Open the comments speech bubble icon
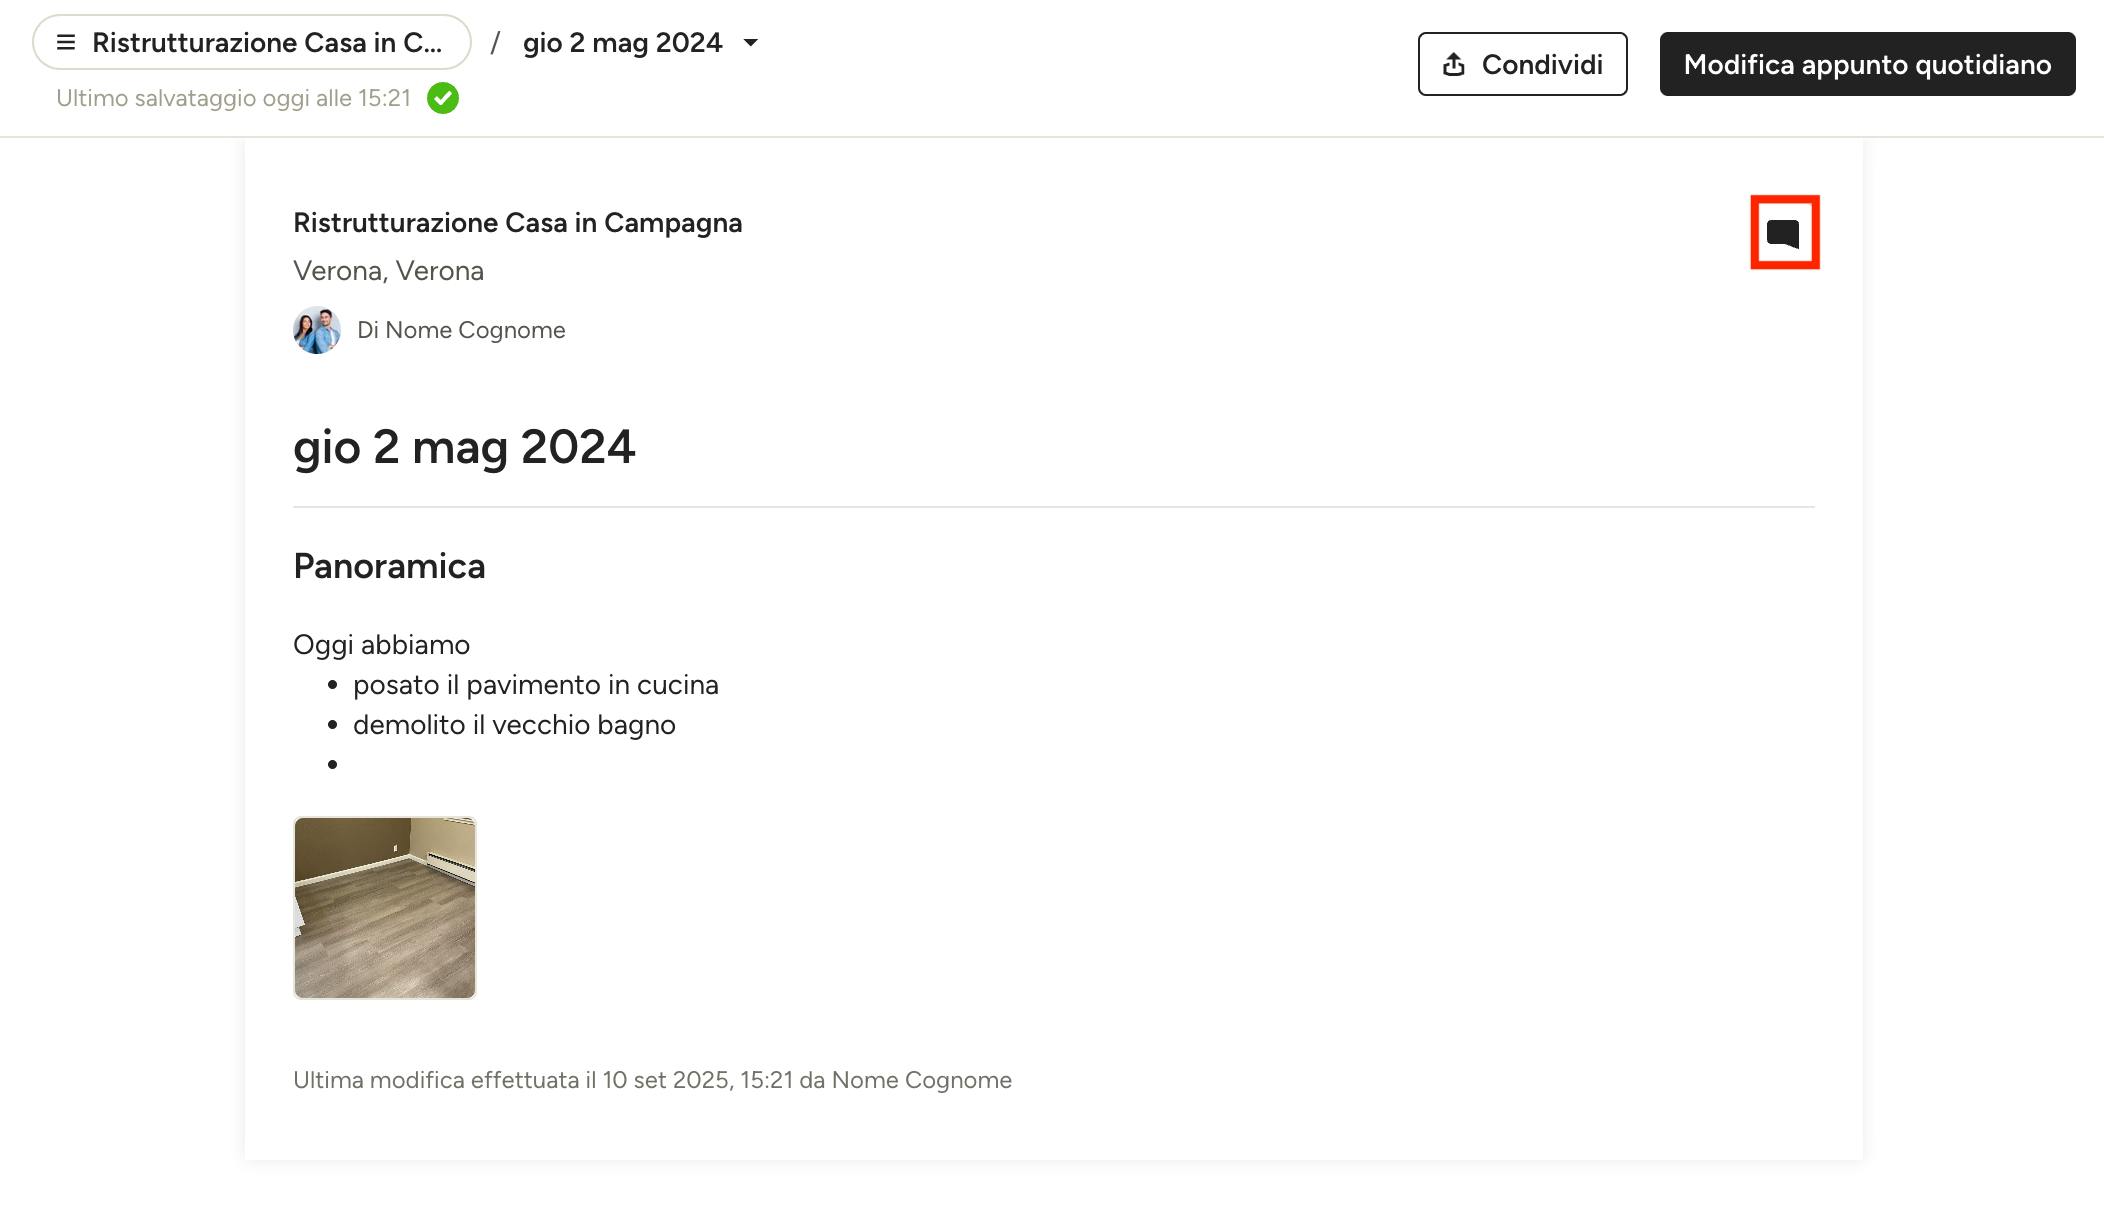 click(1783, 233)
